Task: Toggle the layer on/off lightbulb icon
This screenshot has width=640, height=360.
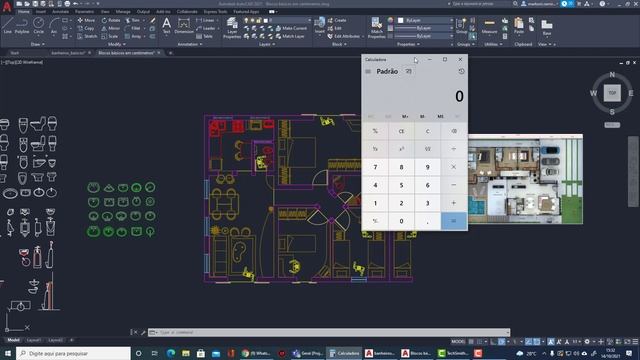Action: coord(246,20)
